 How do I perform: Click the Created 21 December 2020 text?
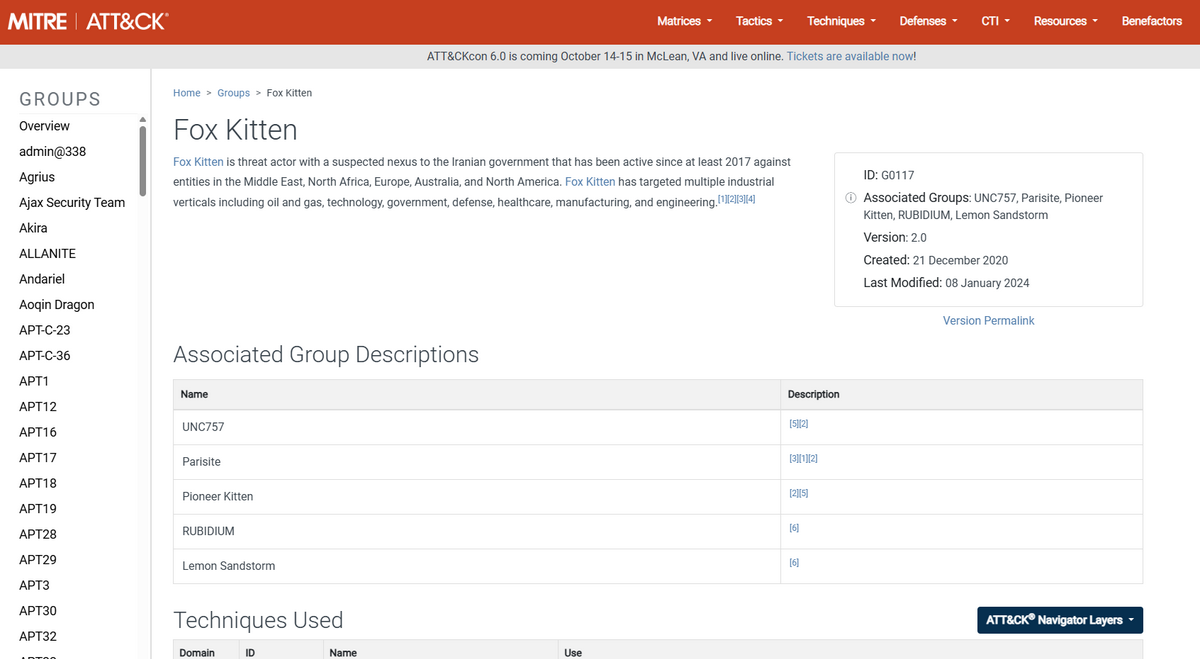tap(937, 260)
